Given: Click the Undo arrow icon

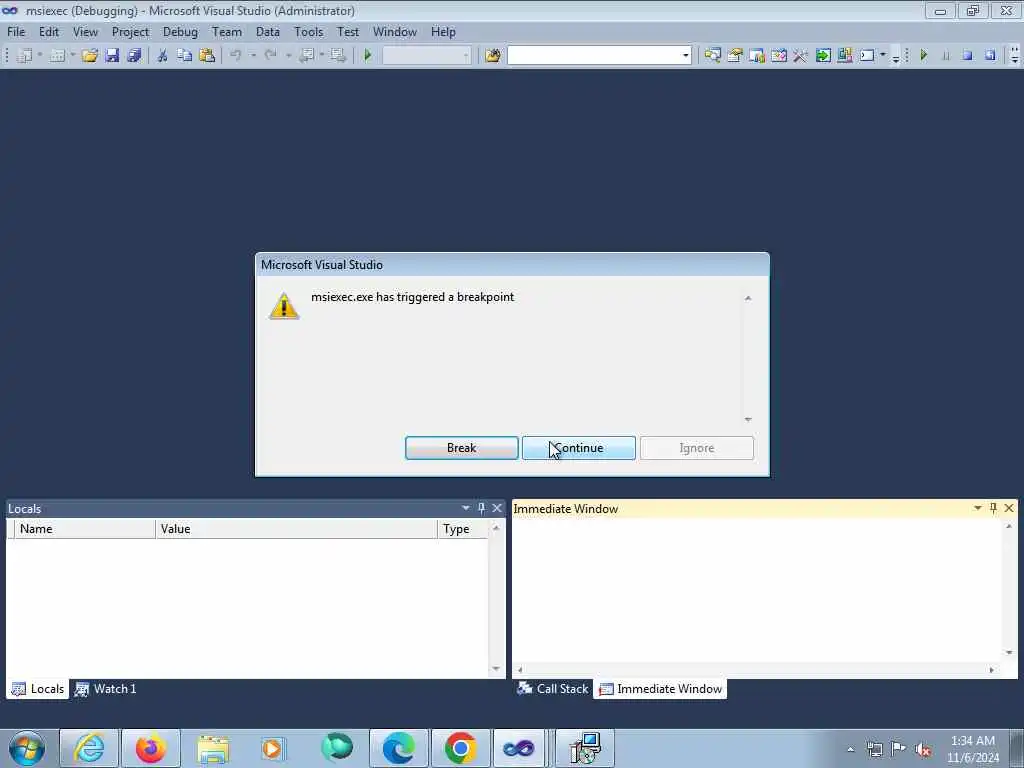Looking at the screenshot, I should 236,56.
